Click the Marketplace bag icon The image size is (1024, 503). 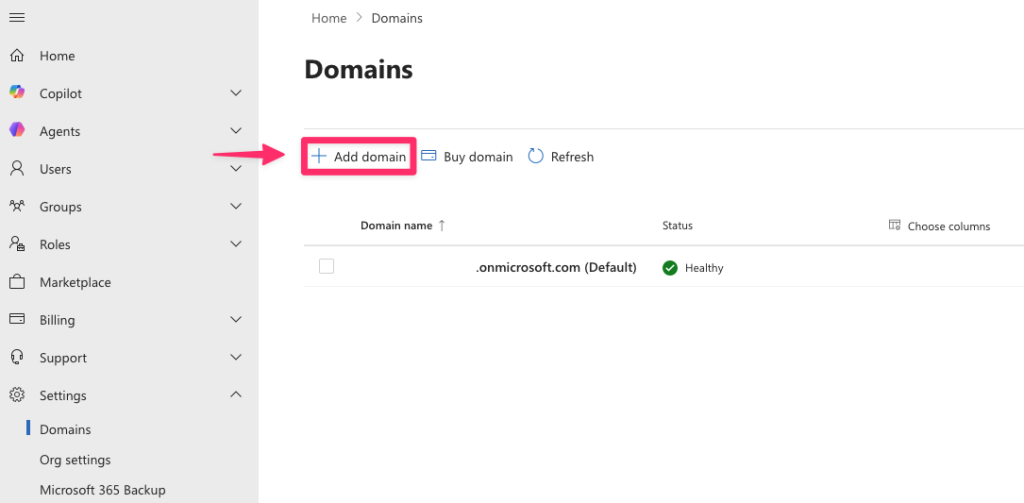(17, 282)
